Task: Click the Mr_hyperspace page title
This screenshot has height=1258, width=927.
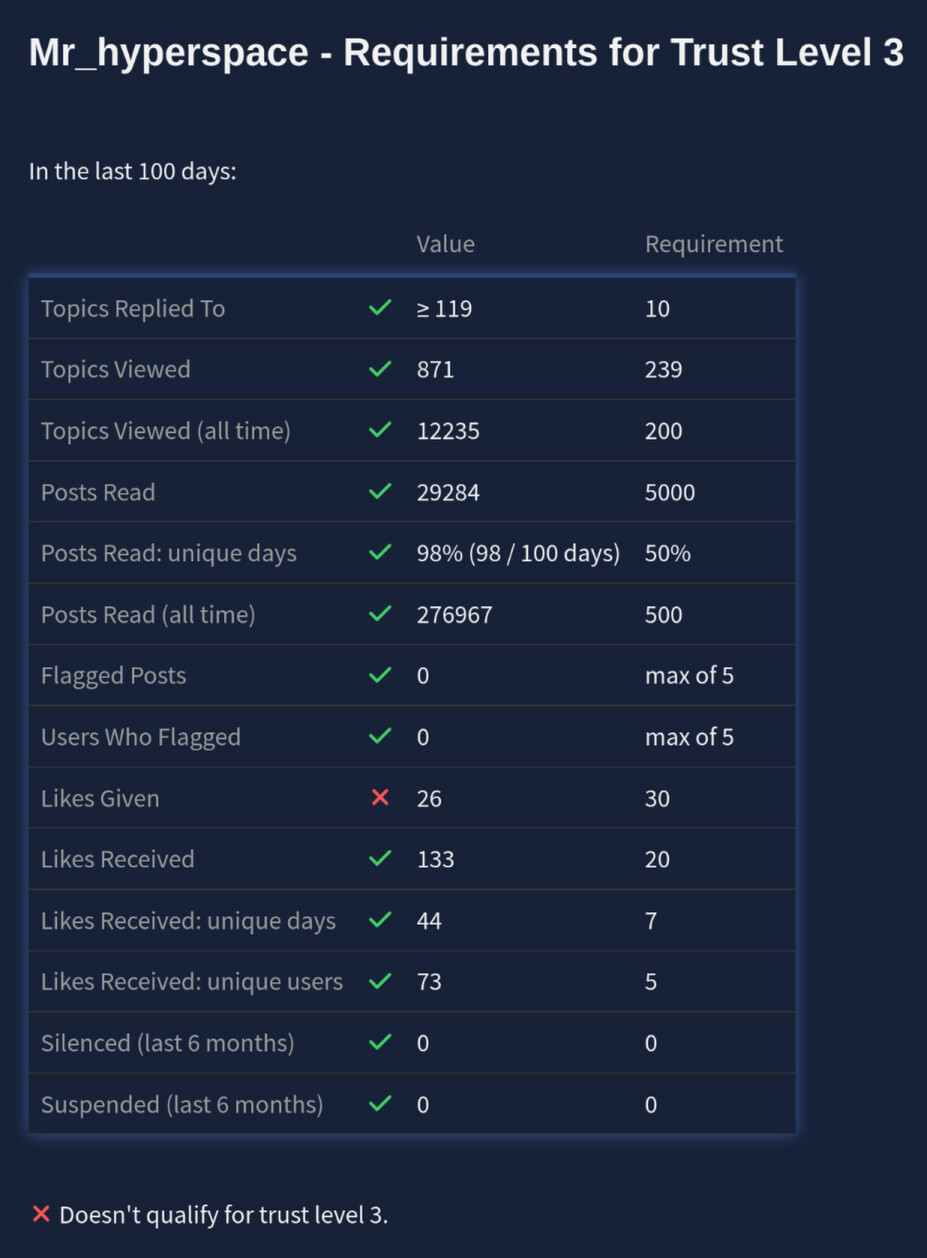Action: pyautogui.click(x=466, y=53)
